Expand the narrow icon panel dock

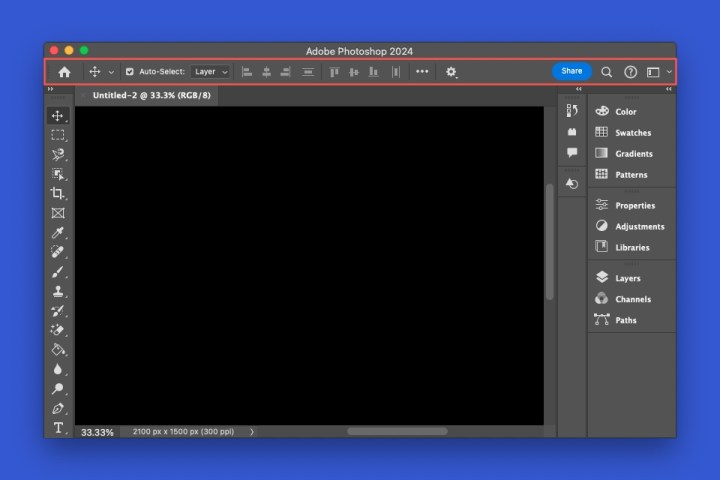[x=579, y=89]
